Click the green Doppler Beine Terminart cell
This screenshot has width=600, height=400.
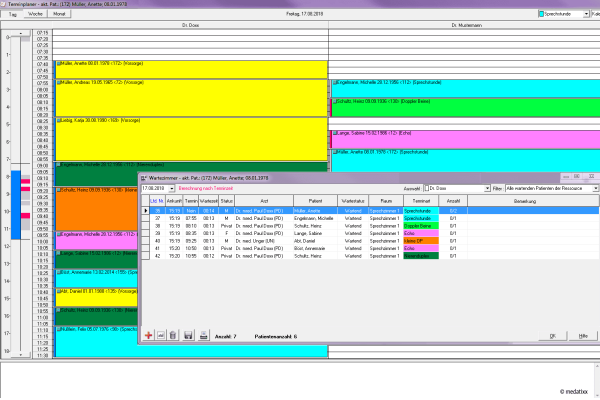pyautogui.click(x=421, y=226)
